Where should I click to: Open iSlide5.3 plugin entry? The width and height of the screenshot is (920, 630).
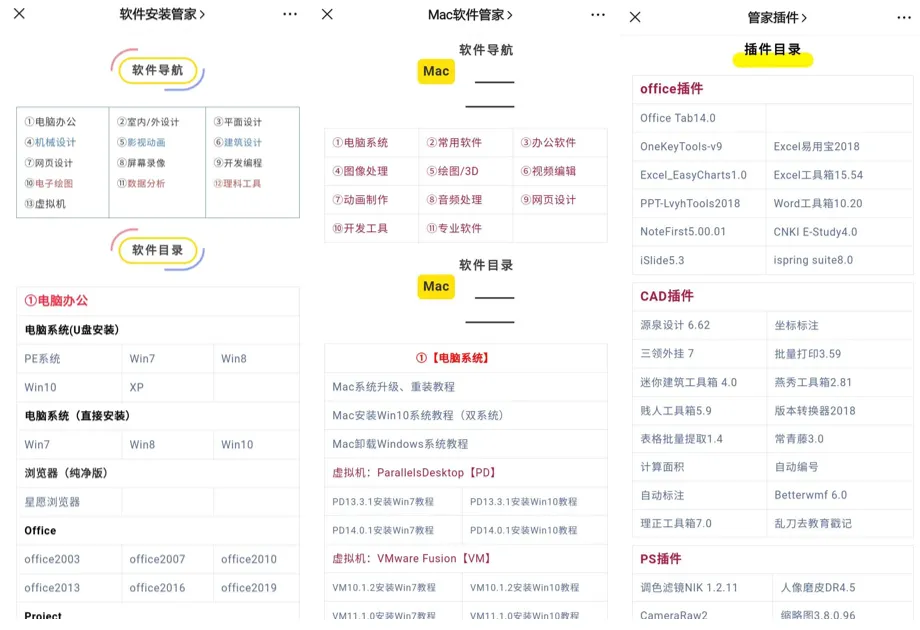coord(662,260)
